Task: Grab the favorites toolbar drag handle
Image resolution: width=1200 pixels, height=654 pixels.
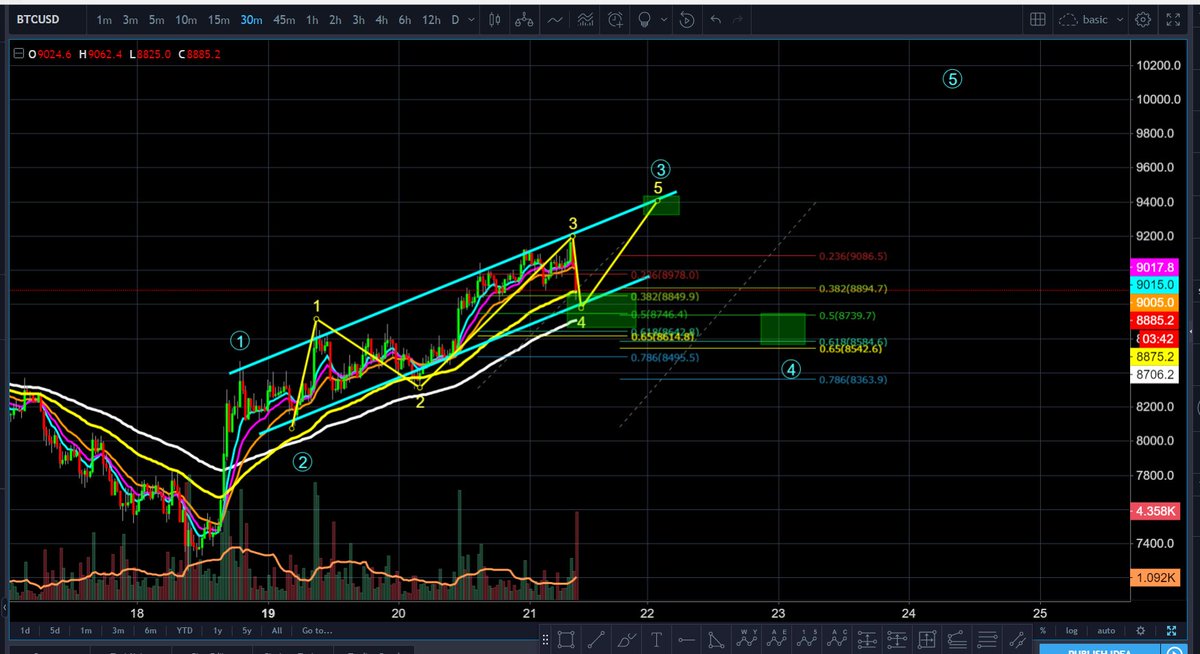Action: pos(544,638)
